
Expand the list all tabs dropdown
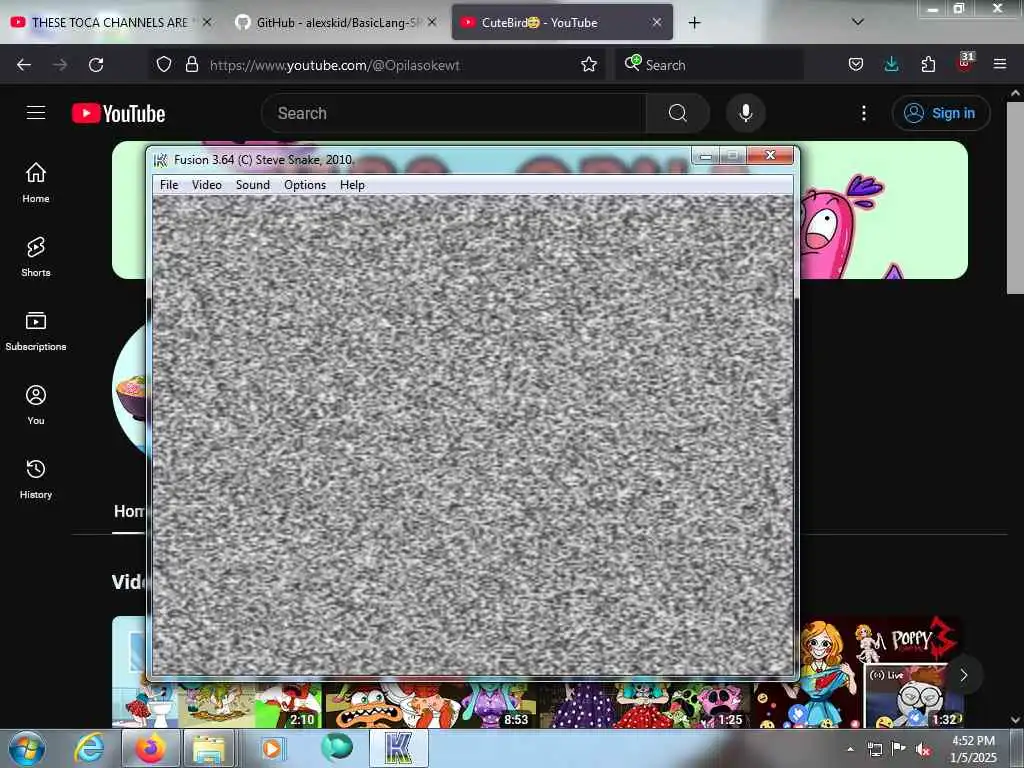coord(858,22)
